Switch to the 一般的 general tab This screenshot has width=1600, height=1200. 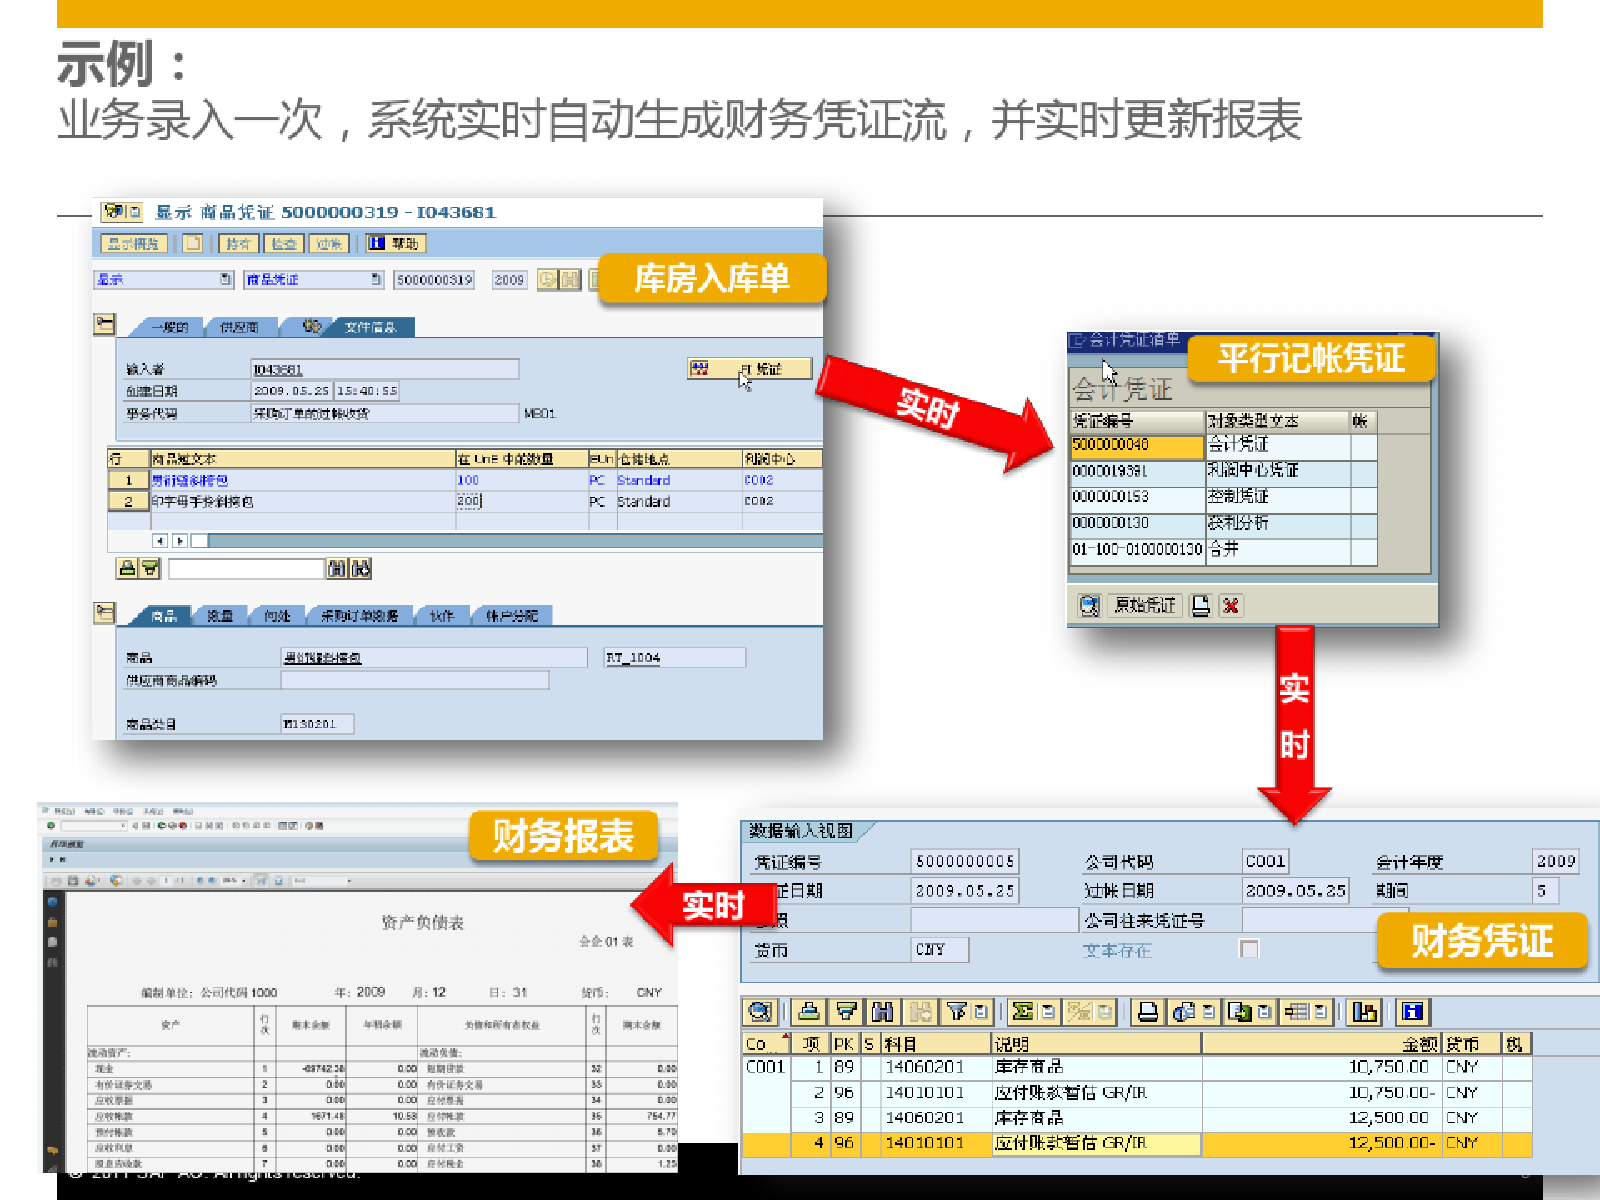coord(169,327)
